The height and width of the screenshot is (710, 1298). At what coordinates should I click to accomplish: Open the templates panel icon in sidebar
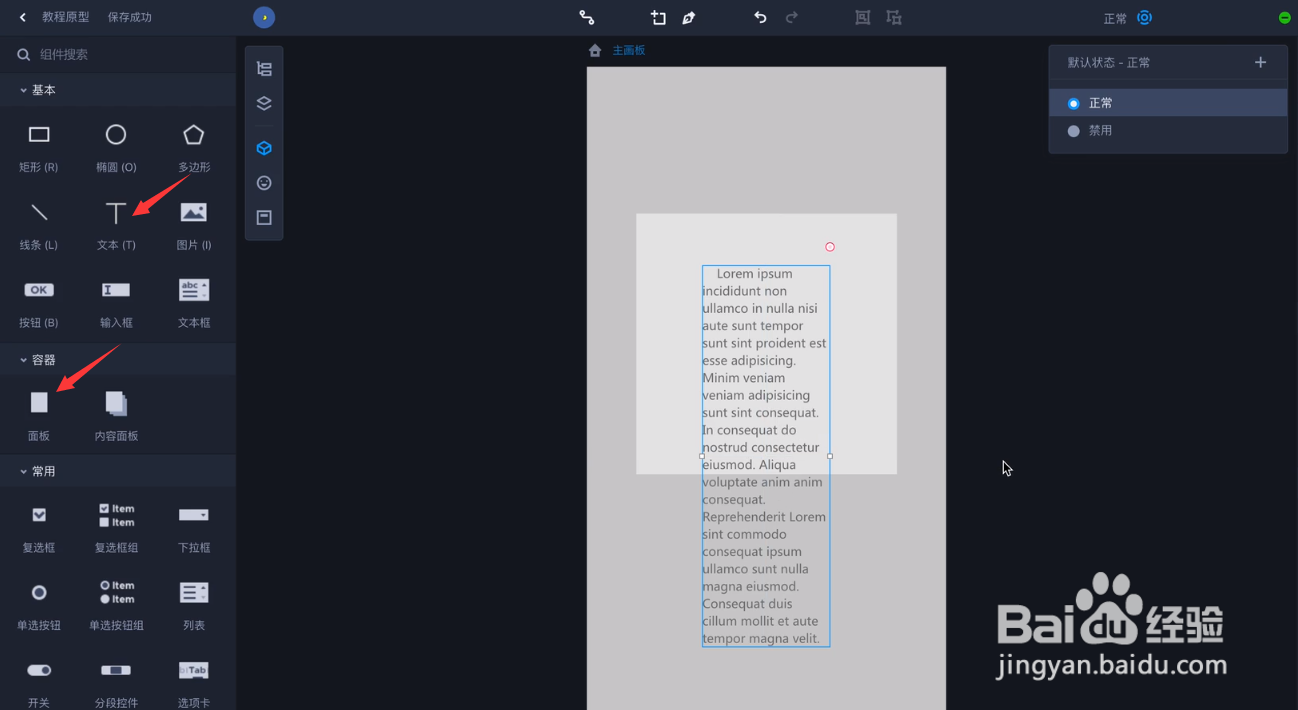pyautogui.click(x=264, y=217)
